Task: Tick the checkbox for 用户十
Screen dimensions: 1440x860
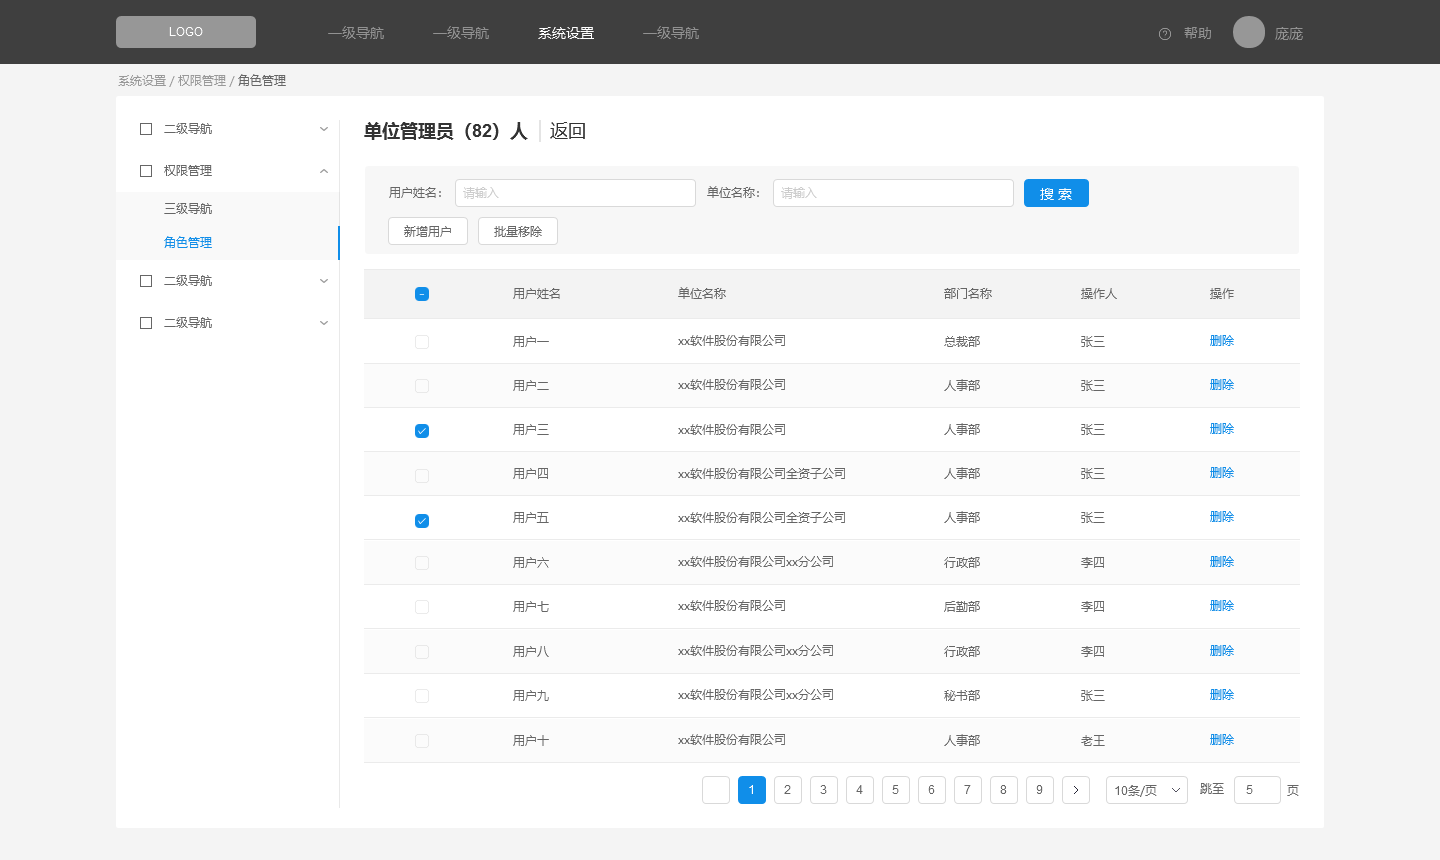Action: pyautogui.click(x=422, y=741)
